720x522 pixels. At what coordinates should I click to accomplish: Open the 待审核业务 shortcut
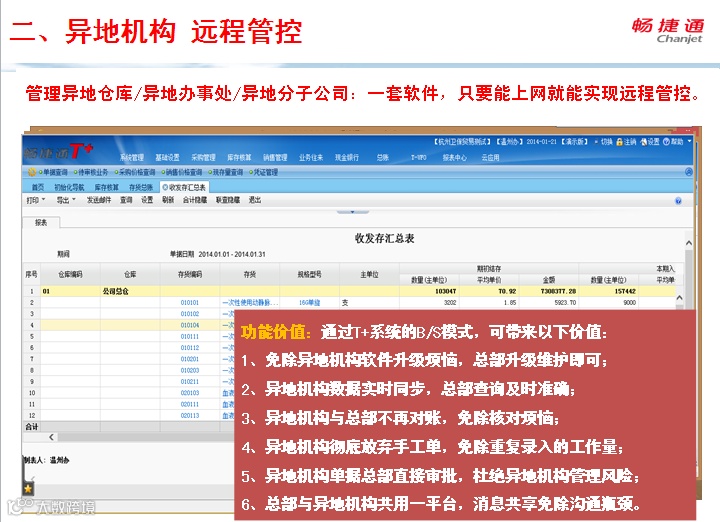coord(93,172)
